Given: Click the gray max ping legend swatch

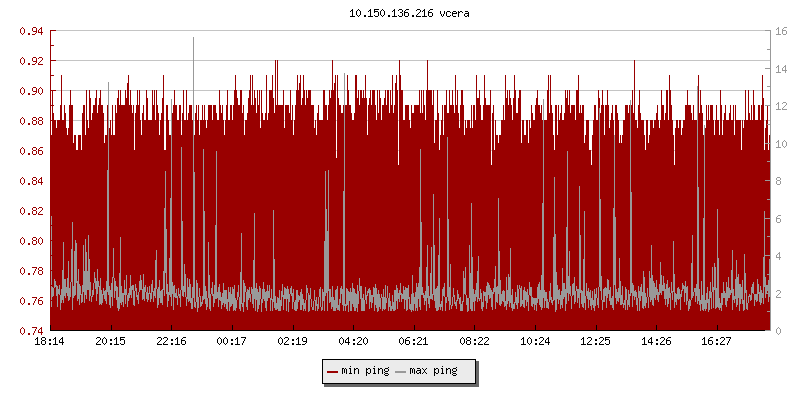Looking at the screenshot, I should 401,371.
